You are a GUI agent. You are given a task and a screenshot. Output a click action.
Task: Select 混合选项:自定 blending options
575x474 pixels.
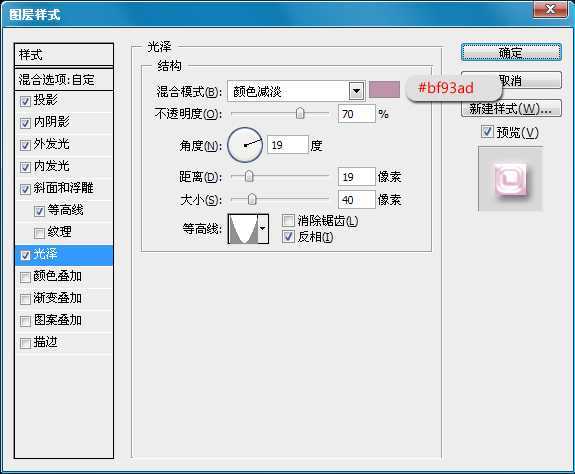(x=64, y=79)
